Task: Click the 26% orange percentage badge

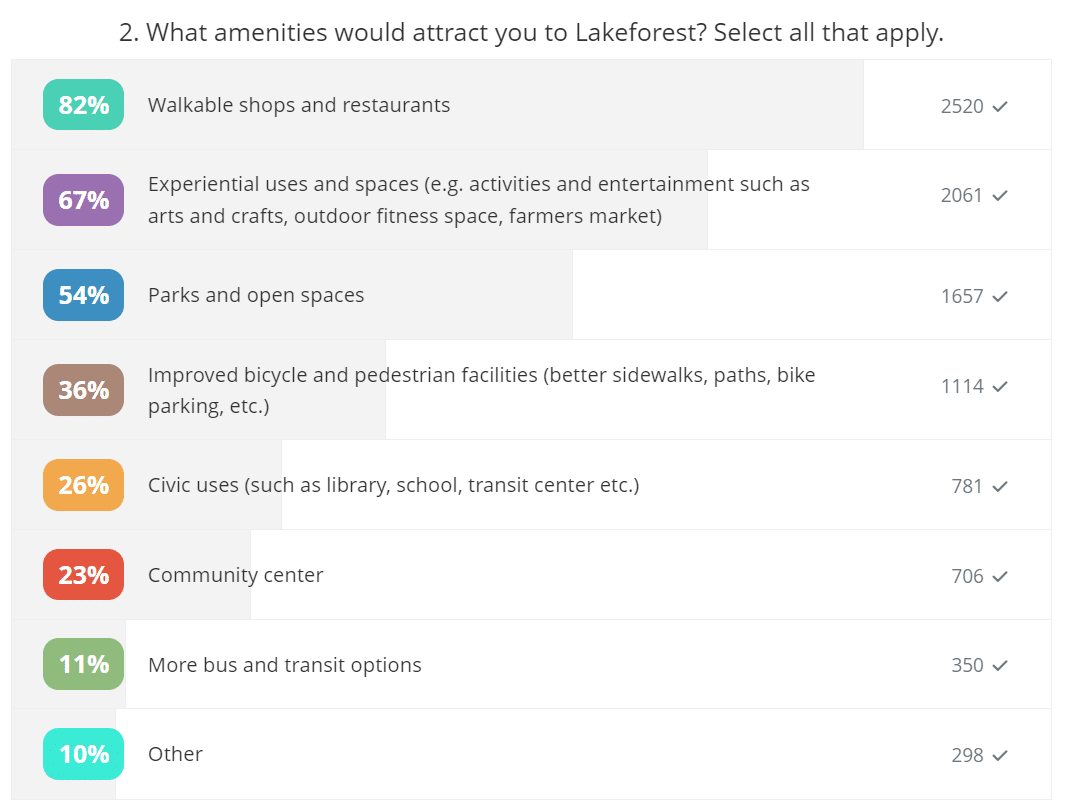Action: click(x=83, y=485)
